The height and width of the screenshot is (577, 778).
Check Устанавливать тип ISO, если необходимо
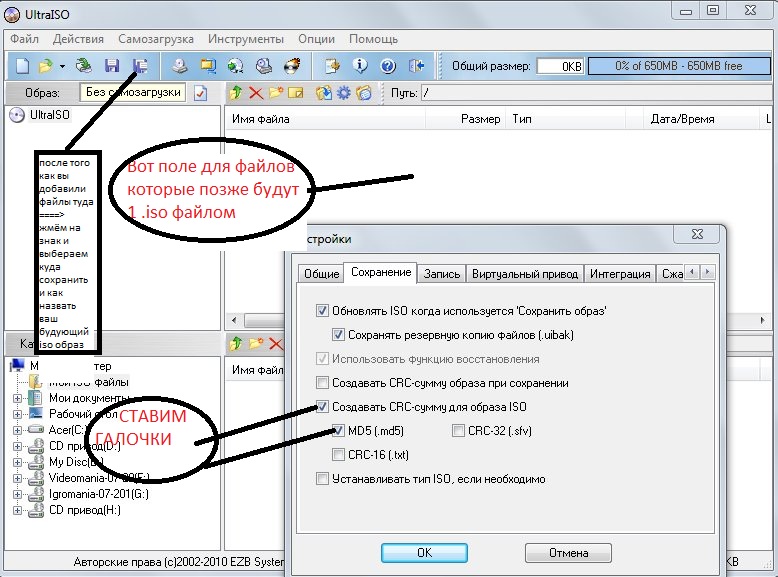(322, 479)
